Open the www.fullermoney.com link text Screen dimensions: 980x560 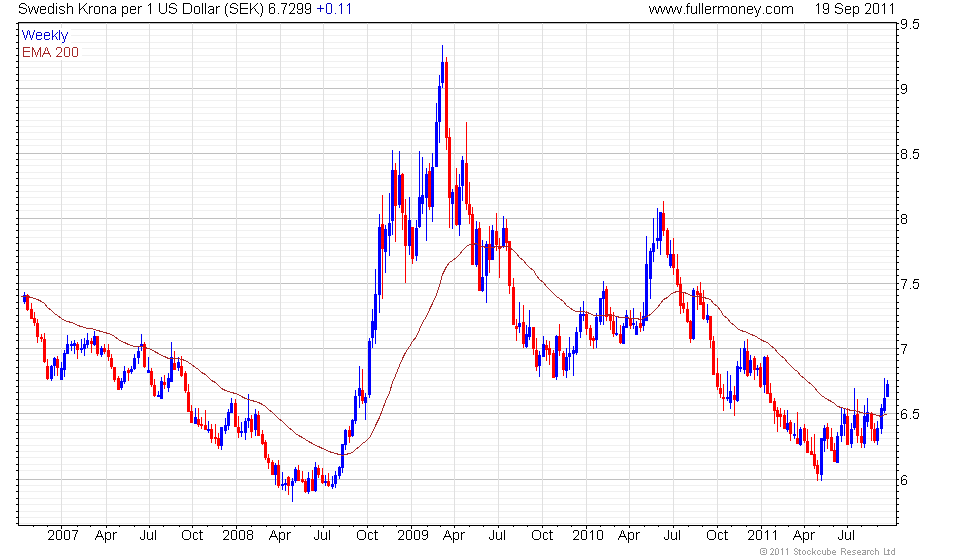[721, 9]
